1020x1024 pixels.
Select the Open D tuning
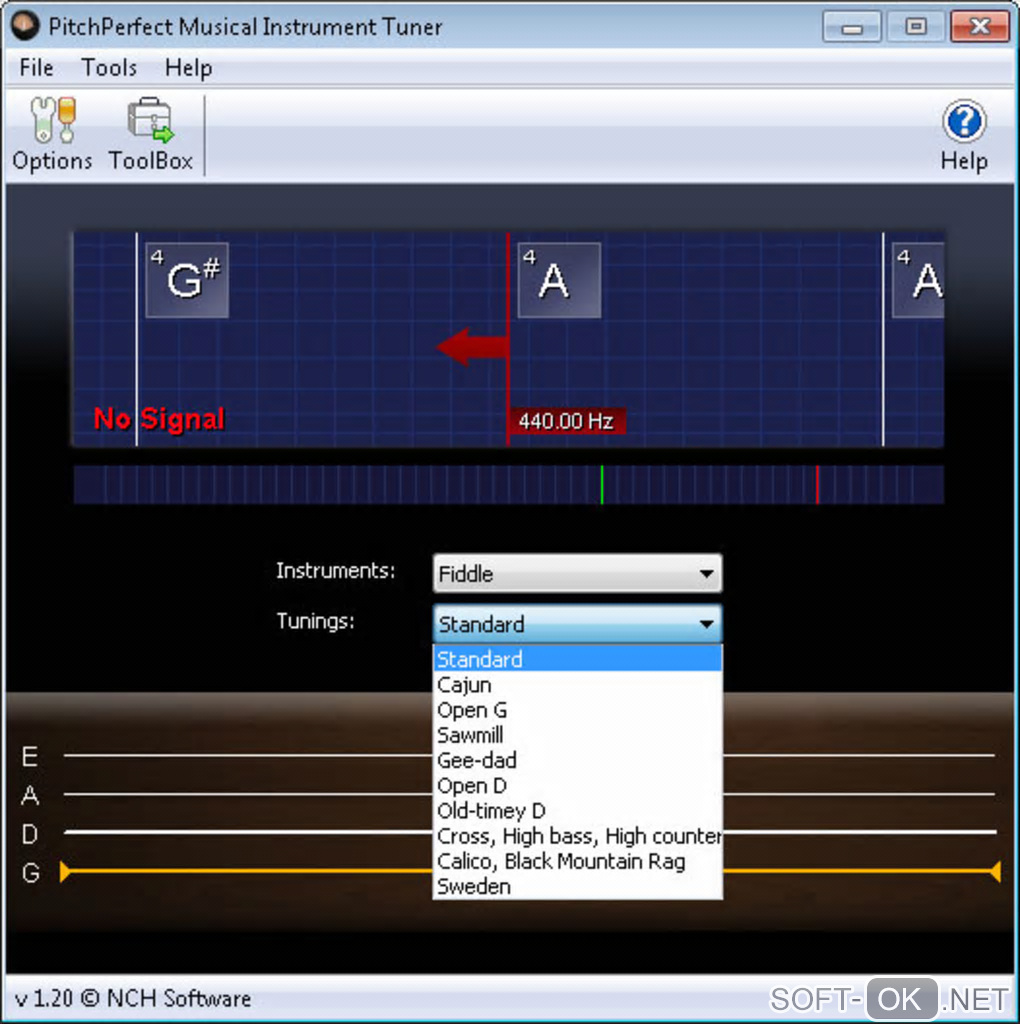578,786
